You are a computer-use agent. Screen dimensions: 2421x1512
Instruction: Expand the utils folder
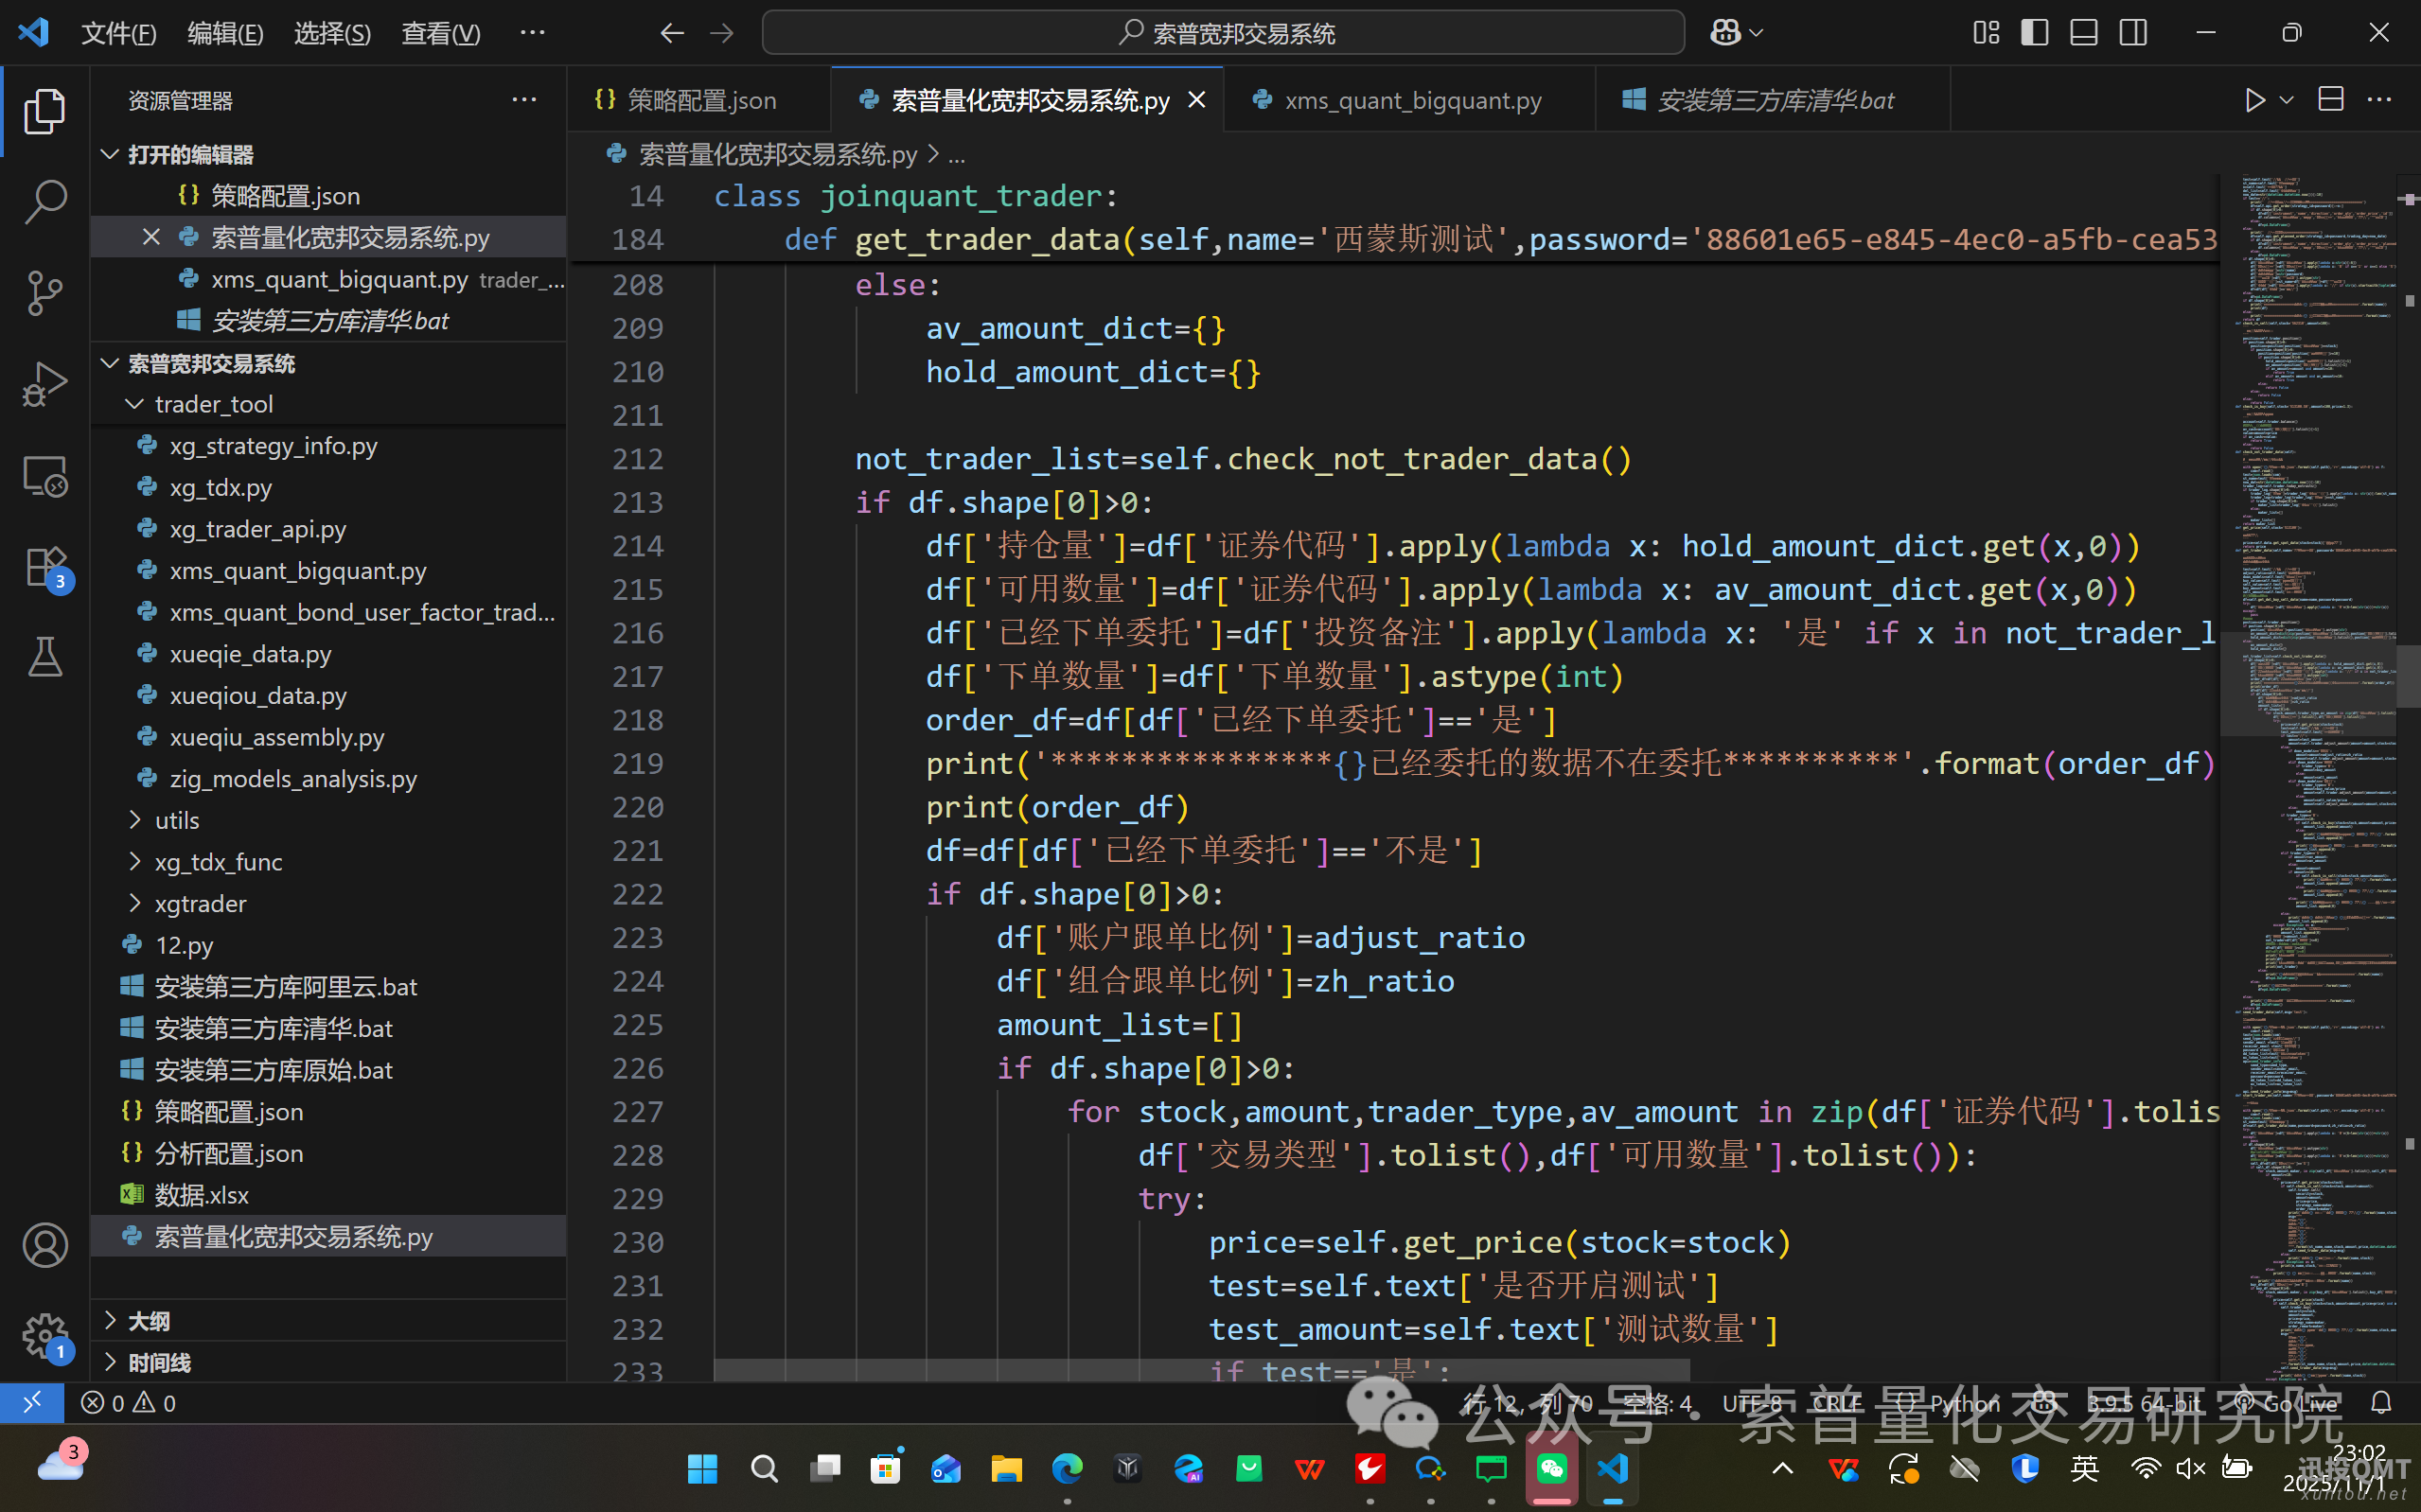tap(177, 820)
